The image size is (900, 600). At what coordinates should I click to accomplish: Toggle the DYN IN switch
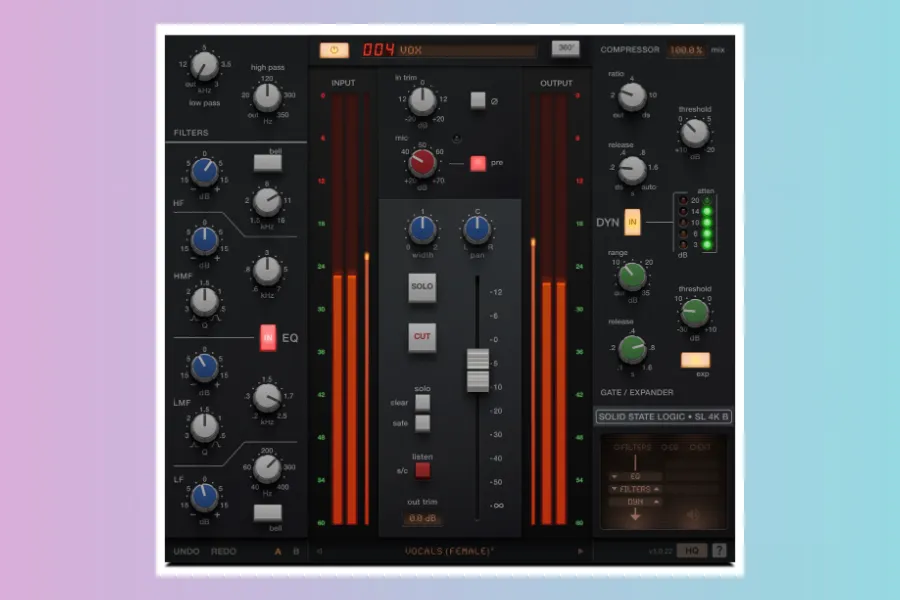point(633,219)
